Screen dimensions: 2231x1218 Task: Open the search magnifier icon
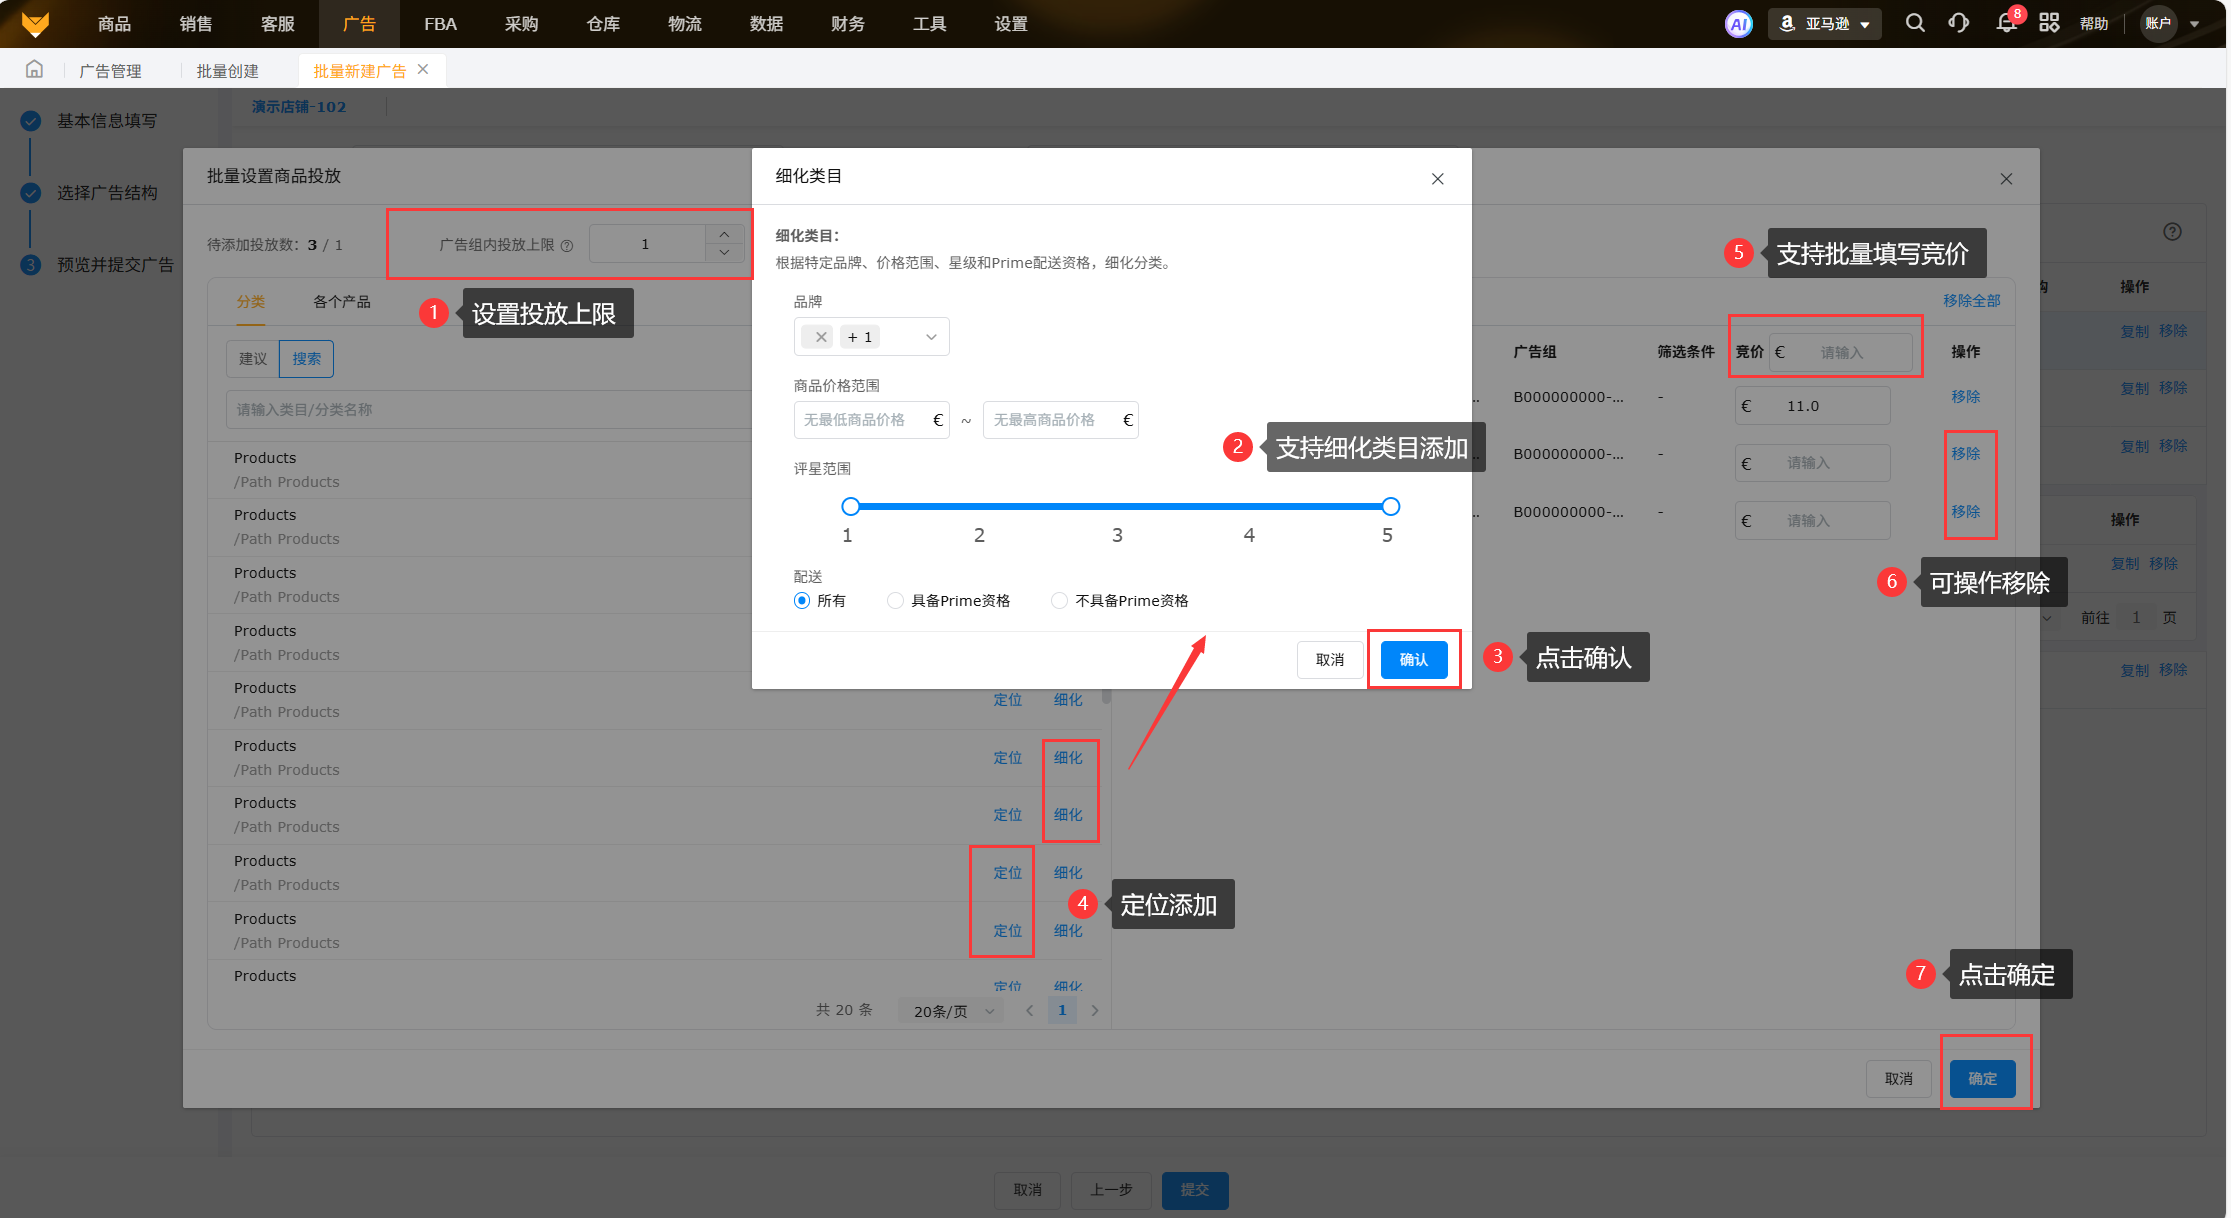point(1914,23)
